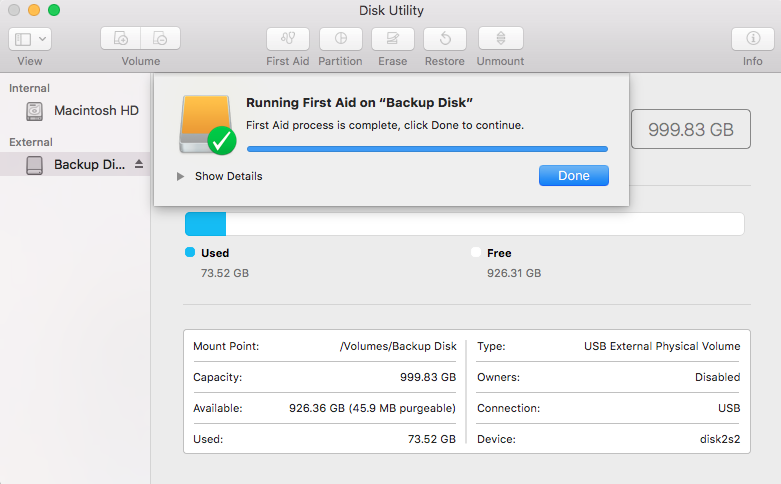Click the Used row value in info table
The height and width of the screenshot is (484, 781).
(431, 439)
